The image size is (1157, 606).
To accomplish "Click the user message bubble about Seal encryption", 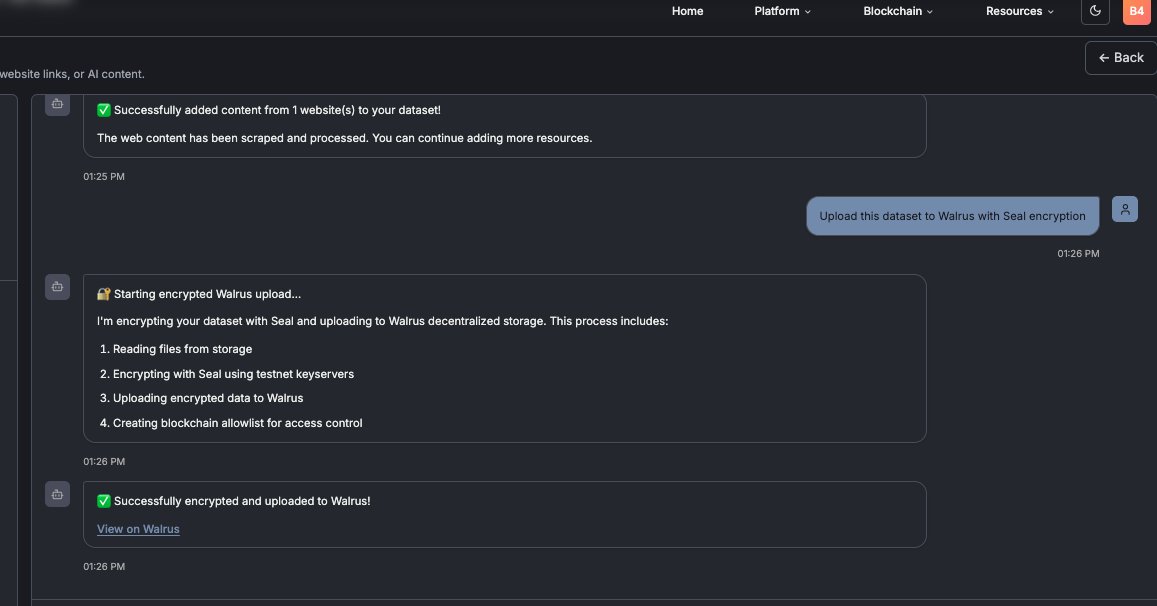I will tap(952, 215).
